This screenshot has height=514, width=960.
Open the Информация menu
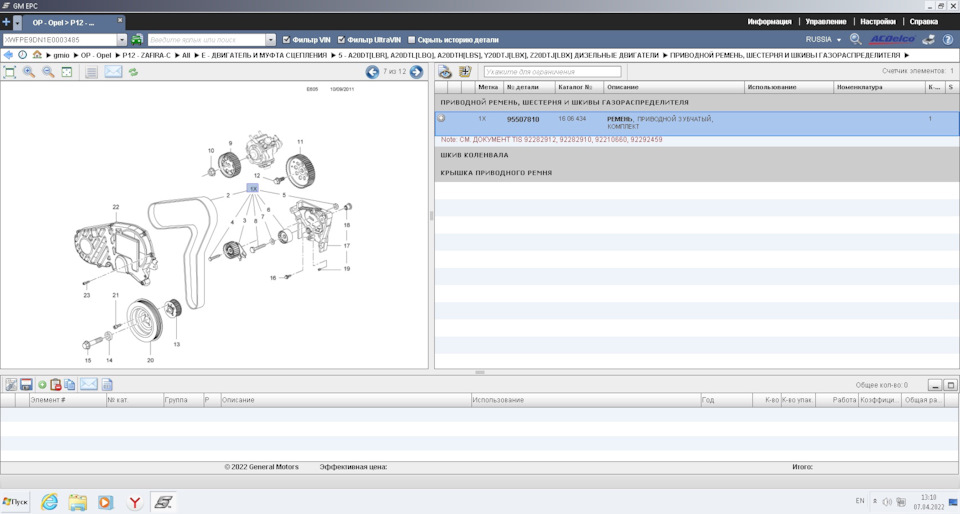click(x=769, y=21)
